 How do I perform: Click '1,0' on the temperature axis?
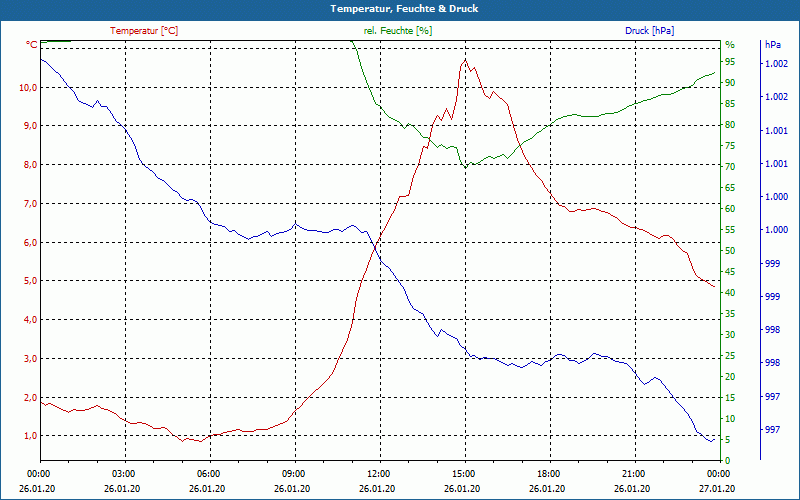point(30,436)
